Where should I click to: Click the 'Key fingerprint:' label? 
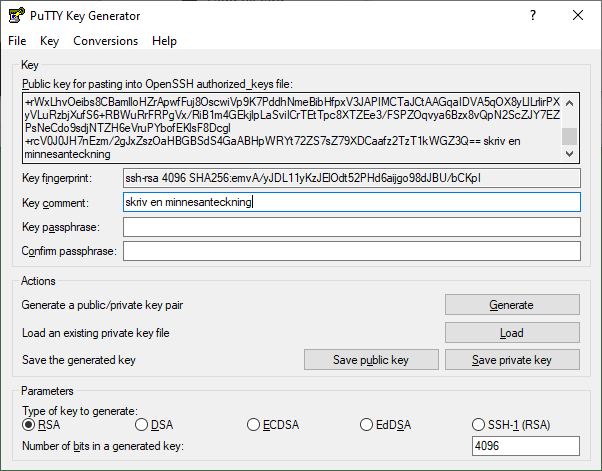click(x=57, y=178)
